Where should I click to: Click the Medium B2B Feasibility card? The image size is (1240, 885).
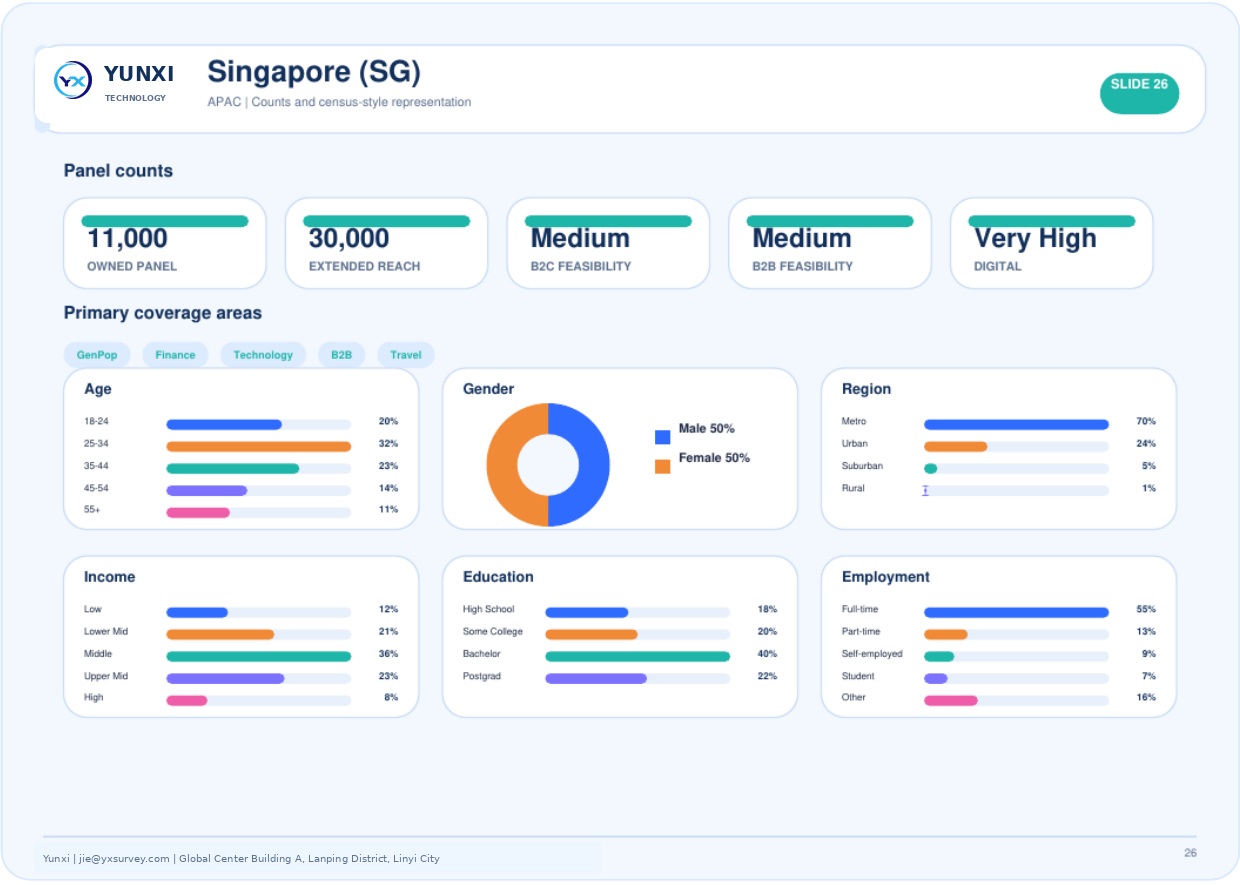coord(830,243)
